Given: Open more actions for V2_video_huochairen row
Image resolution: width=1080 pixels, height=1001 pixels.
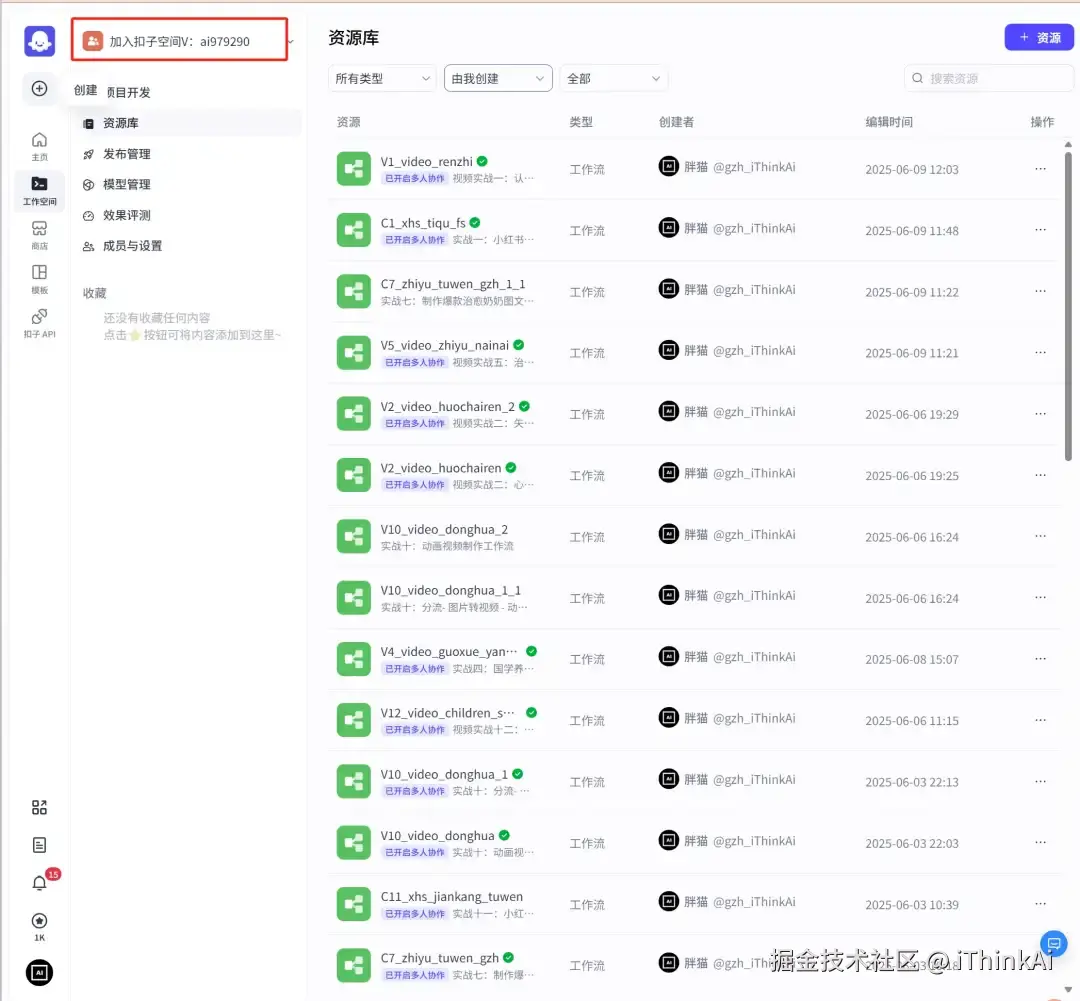Looking at the screenshot, I should (1040, 475).
